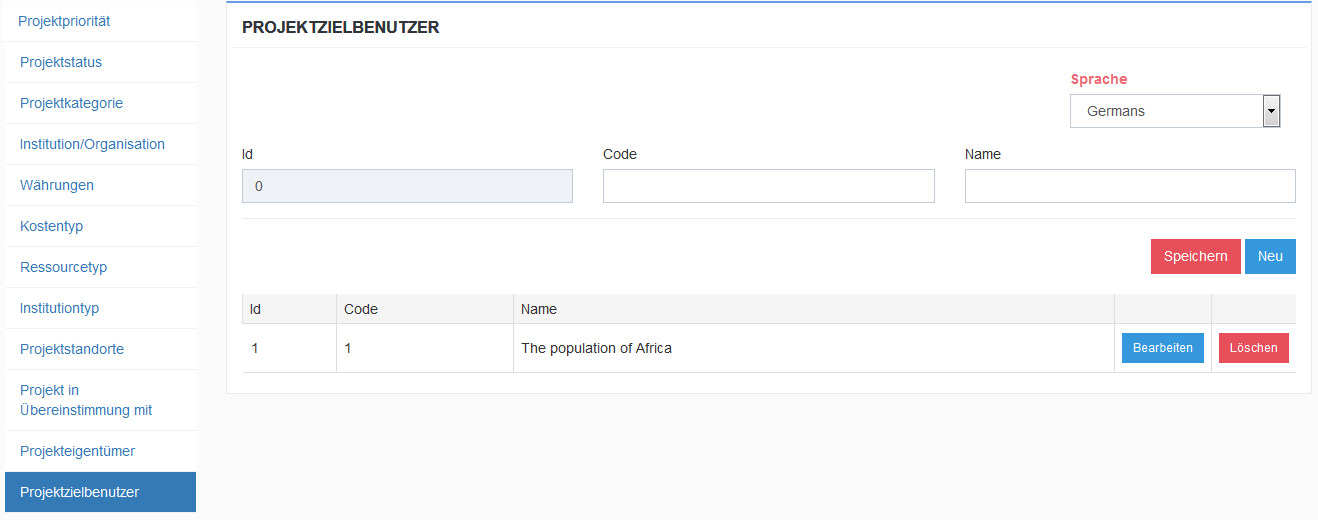Image resolution: width=1318 pixels, height=520 pixels.
Task: Click Löschen for the Africa row
Action: 1253,348
